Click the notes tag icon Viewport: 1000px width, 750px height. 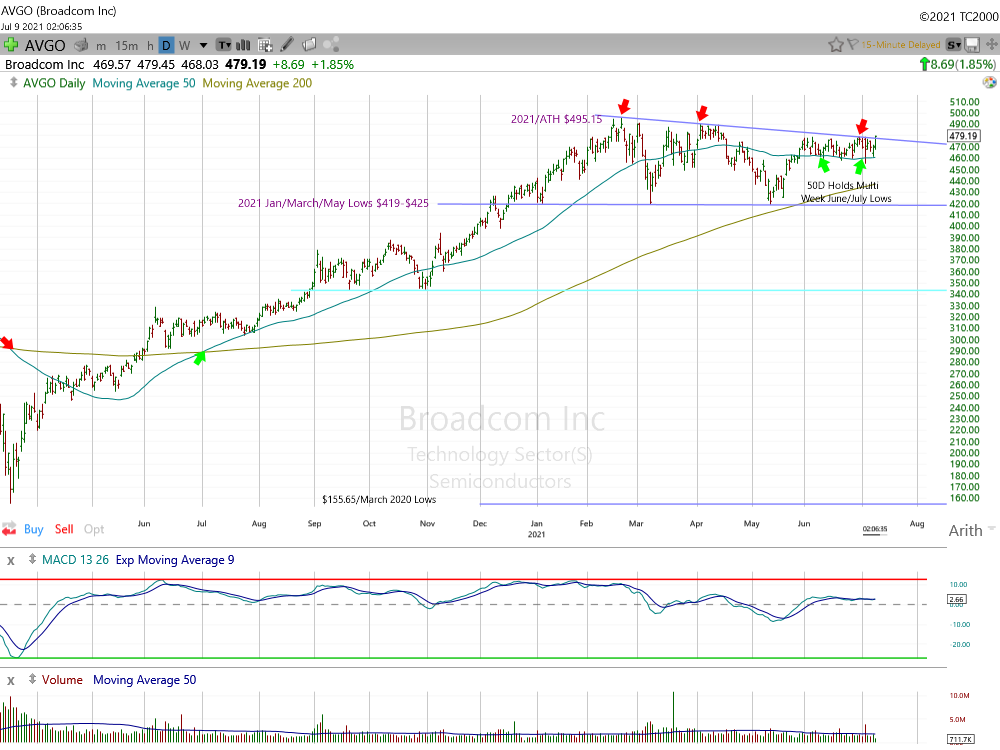click(309, 45)
